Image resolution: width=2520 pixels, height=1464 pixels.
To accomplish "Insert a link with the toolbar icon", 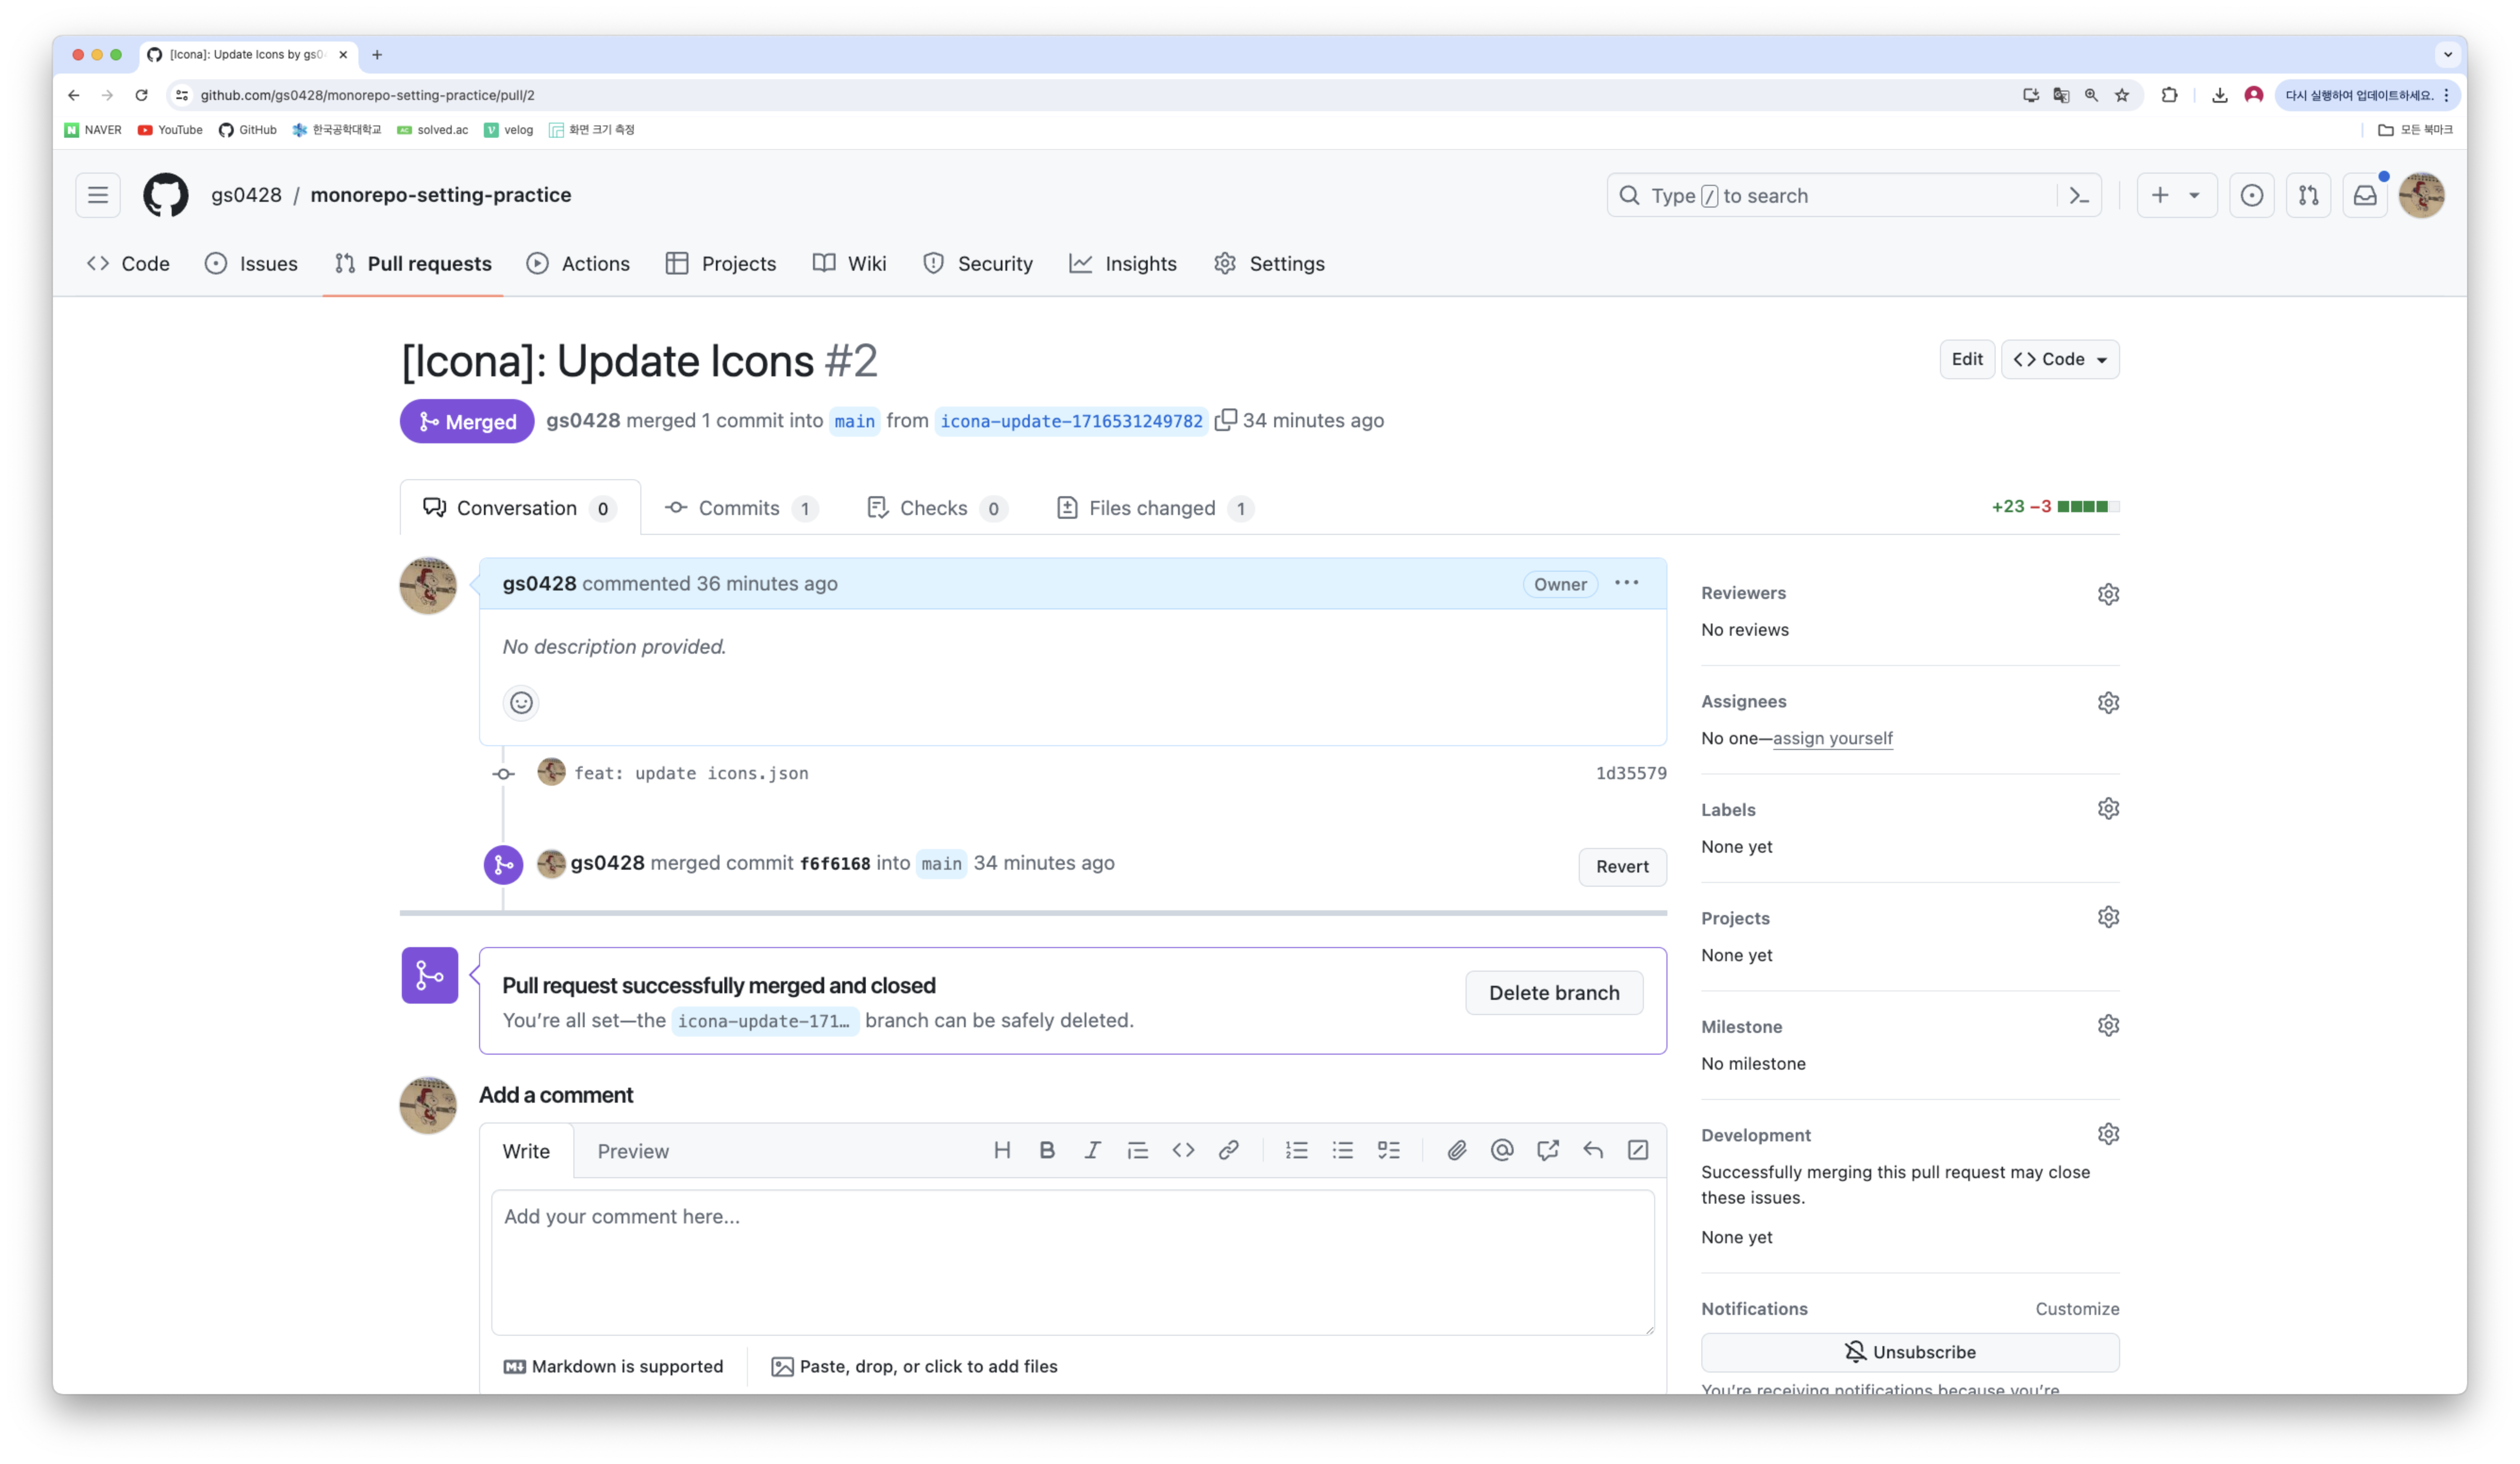I will coord(1228,1151).
